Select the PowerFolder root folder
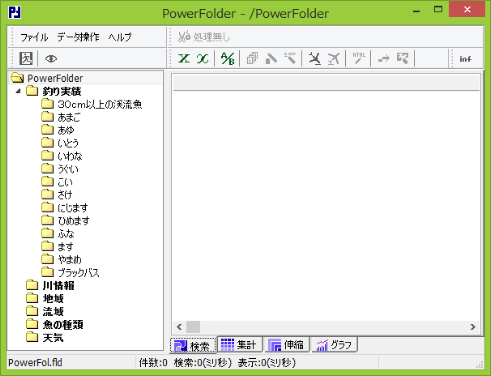The width and height of the screenshot is (491, 376). pos(55,78)
